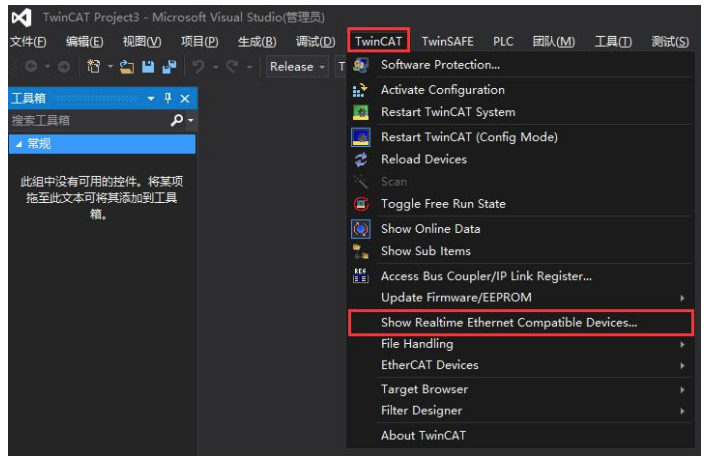Open the 编辑(E) menu
This screenshot has height=460, width=704.
pos(84,42)
